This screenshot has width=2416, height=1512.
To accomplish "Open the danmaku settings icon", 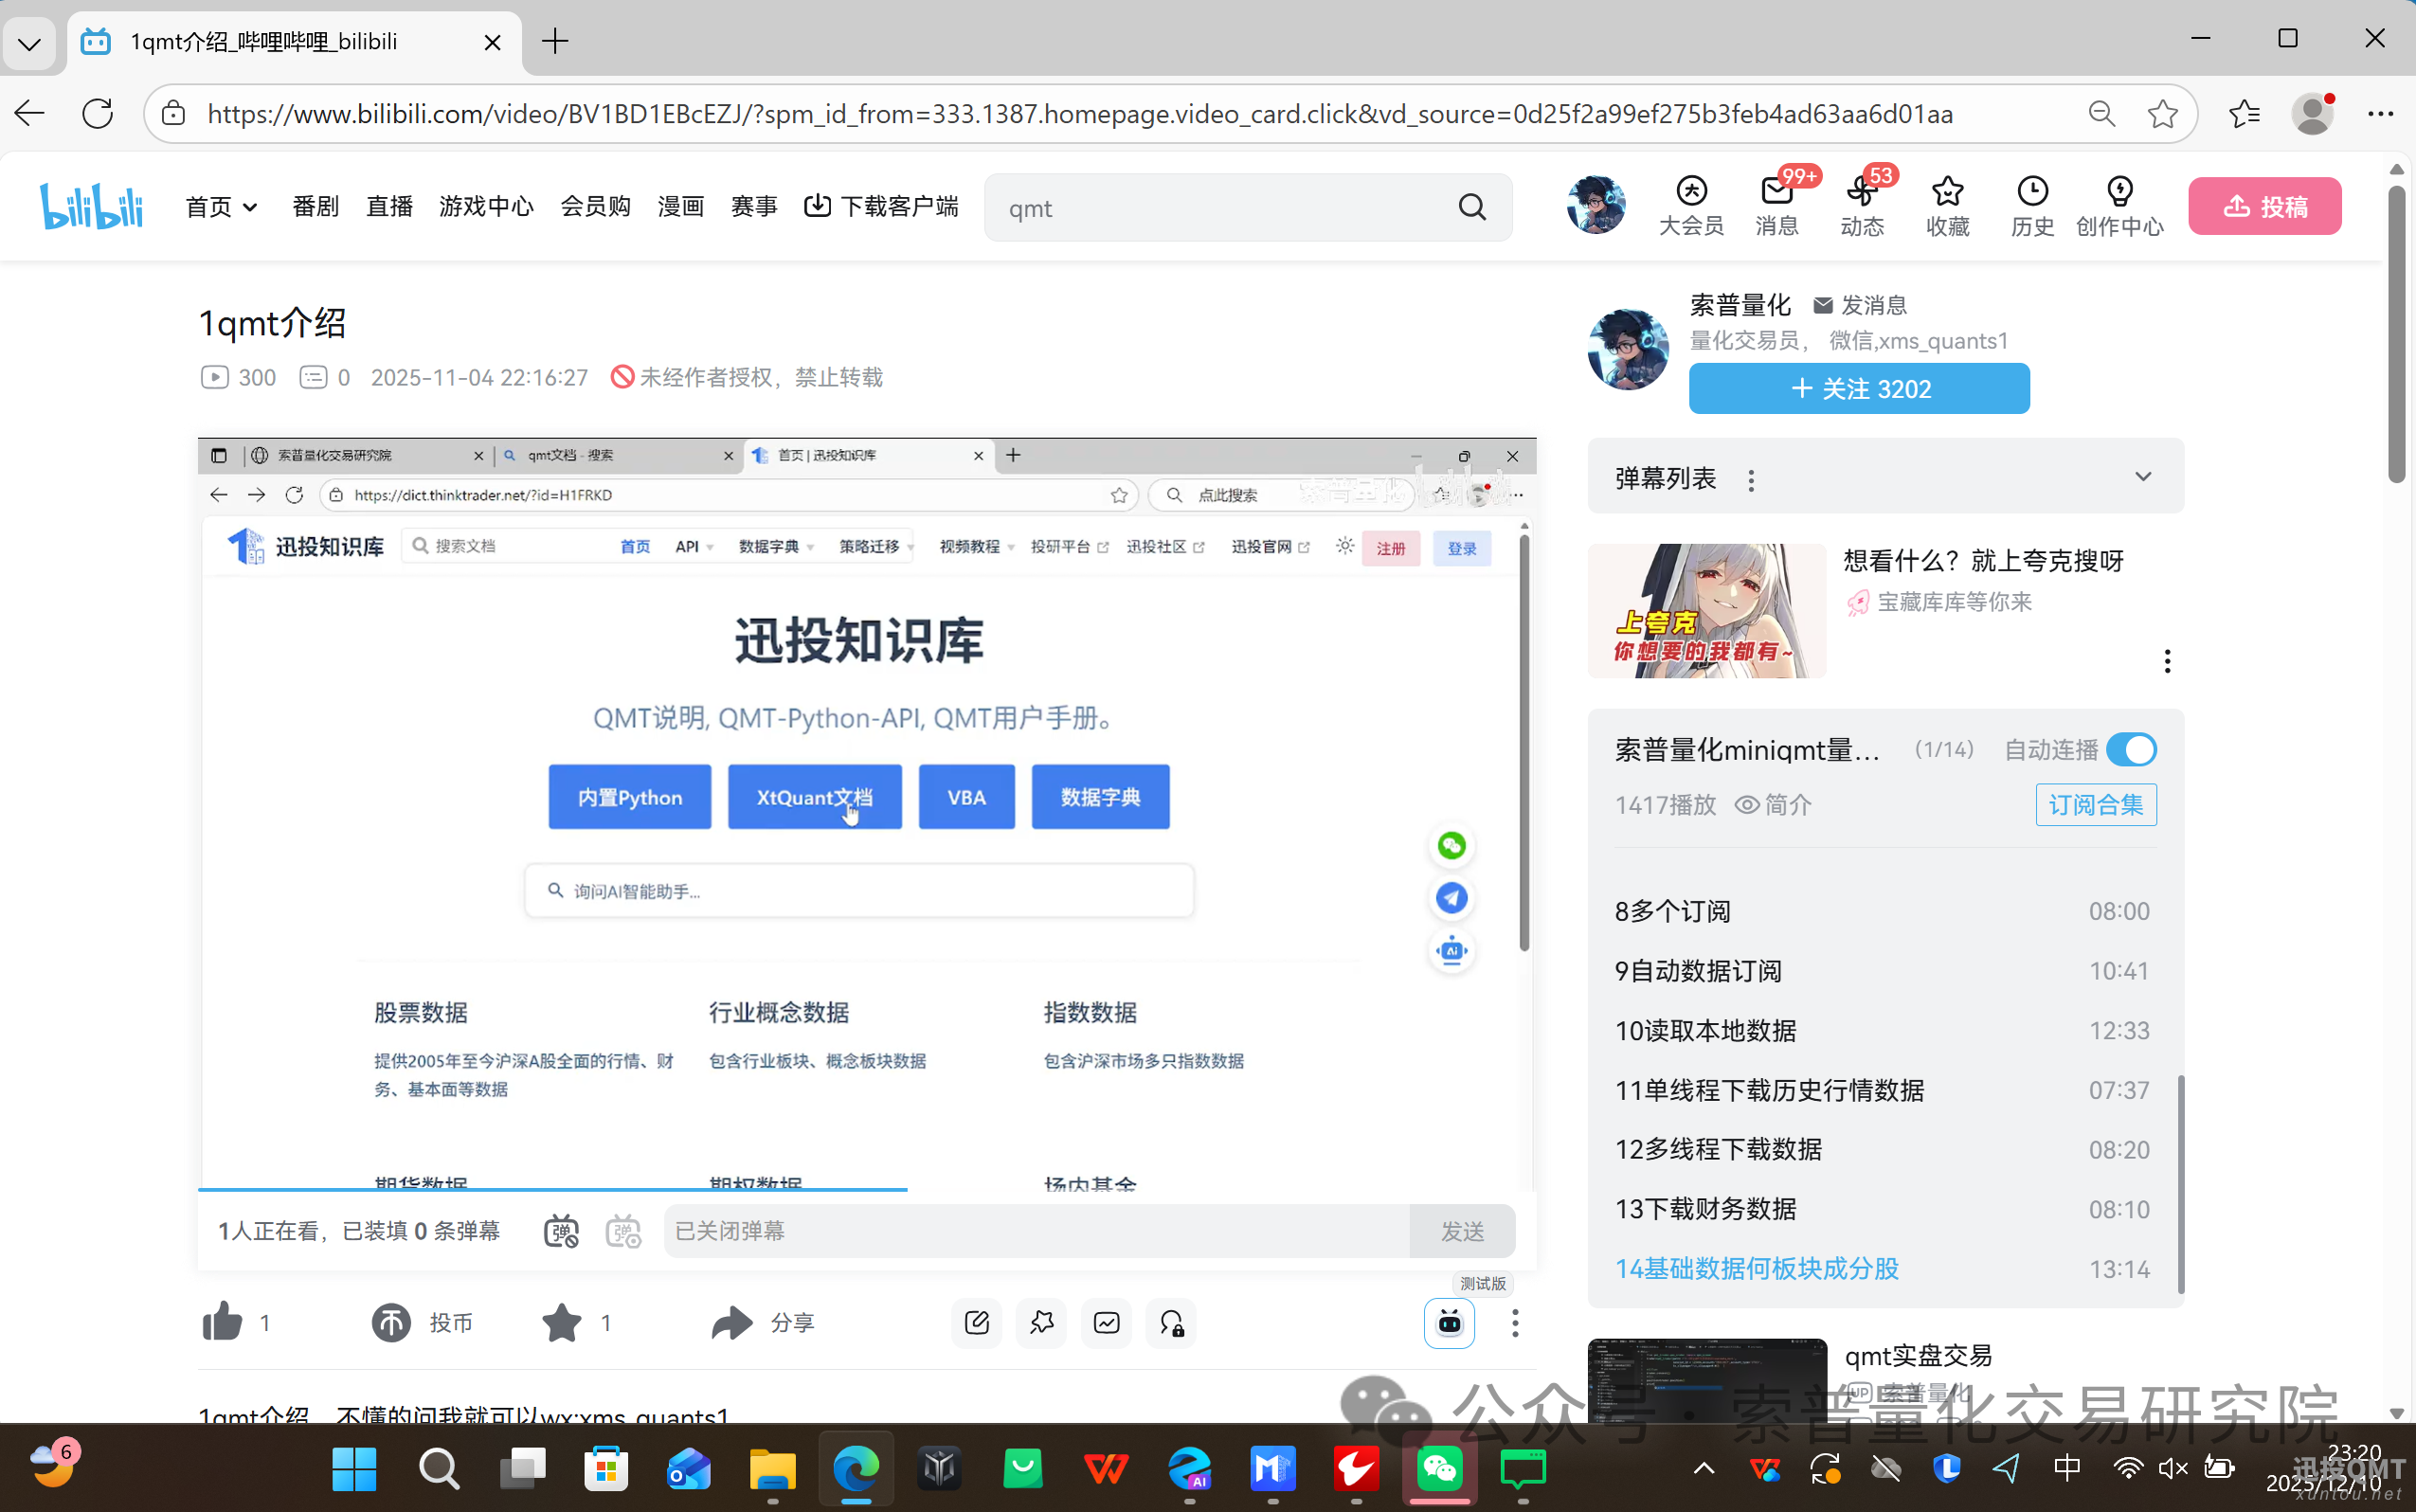I will (x=624, y=1231).
